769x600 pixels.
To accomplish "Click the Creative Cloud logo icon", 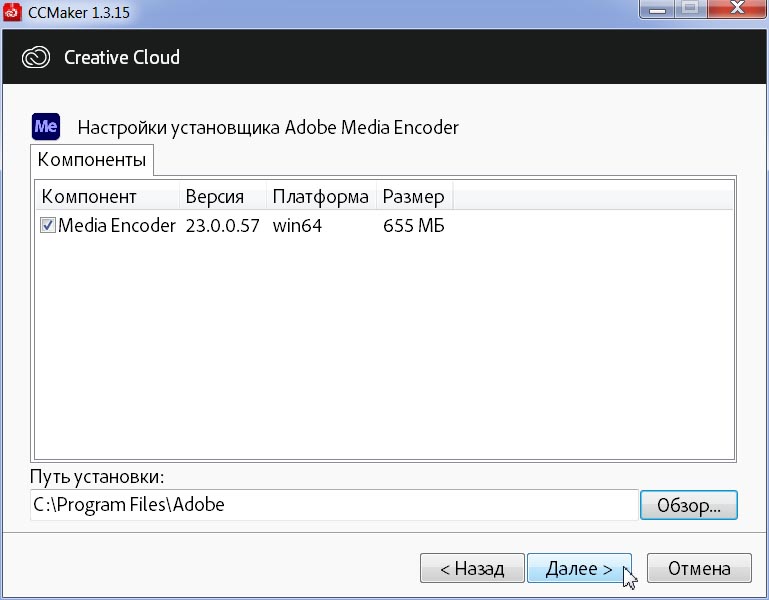I will [x=36, y=57].
